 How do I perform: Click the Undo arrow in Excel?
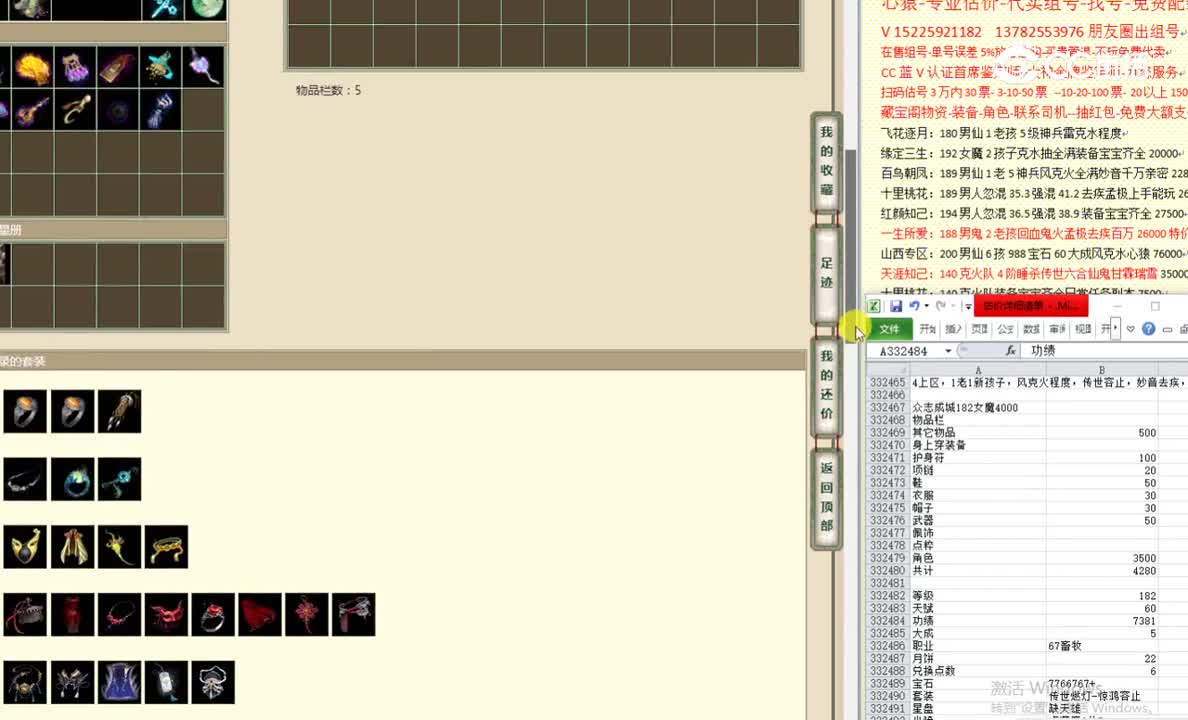click(914, 306)
